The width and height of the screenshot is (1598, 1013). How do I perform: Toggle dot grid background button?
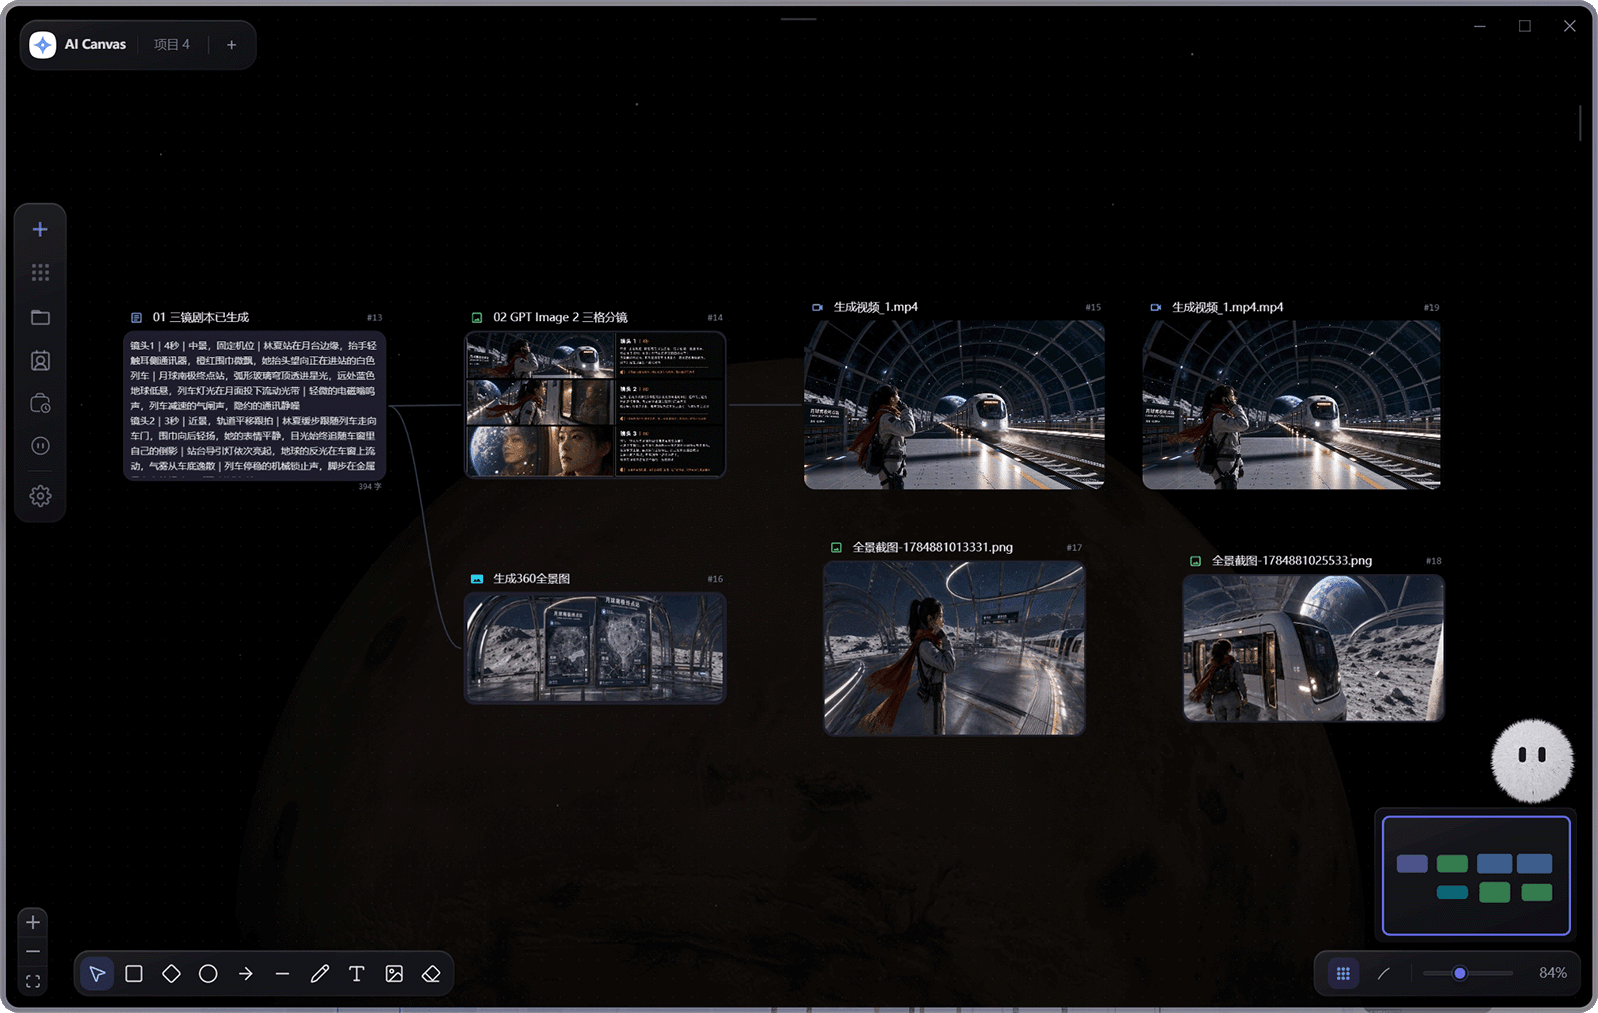[x=1343, y=973]
